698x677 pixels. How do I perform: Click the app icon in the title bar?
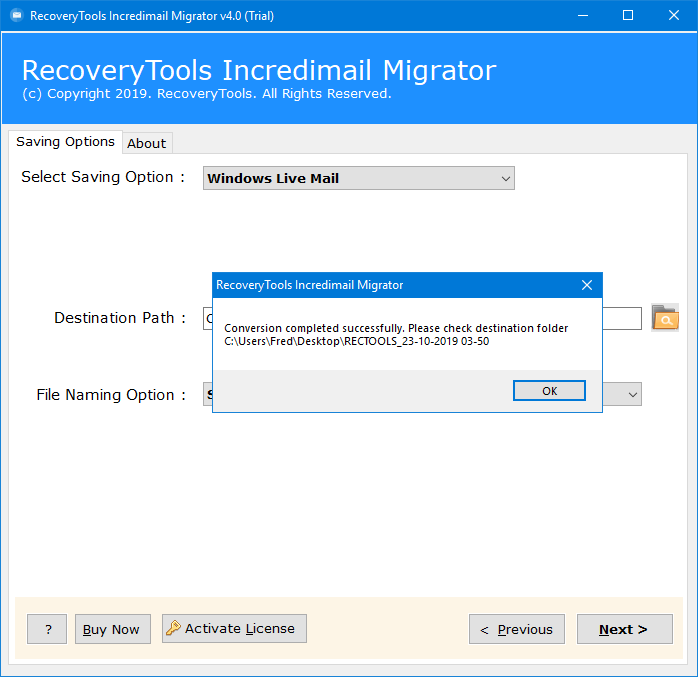pyautogui.click(x=17, y=16)
